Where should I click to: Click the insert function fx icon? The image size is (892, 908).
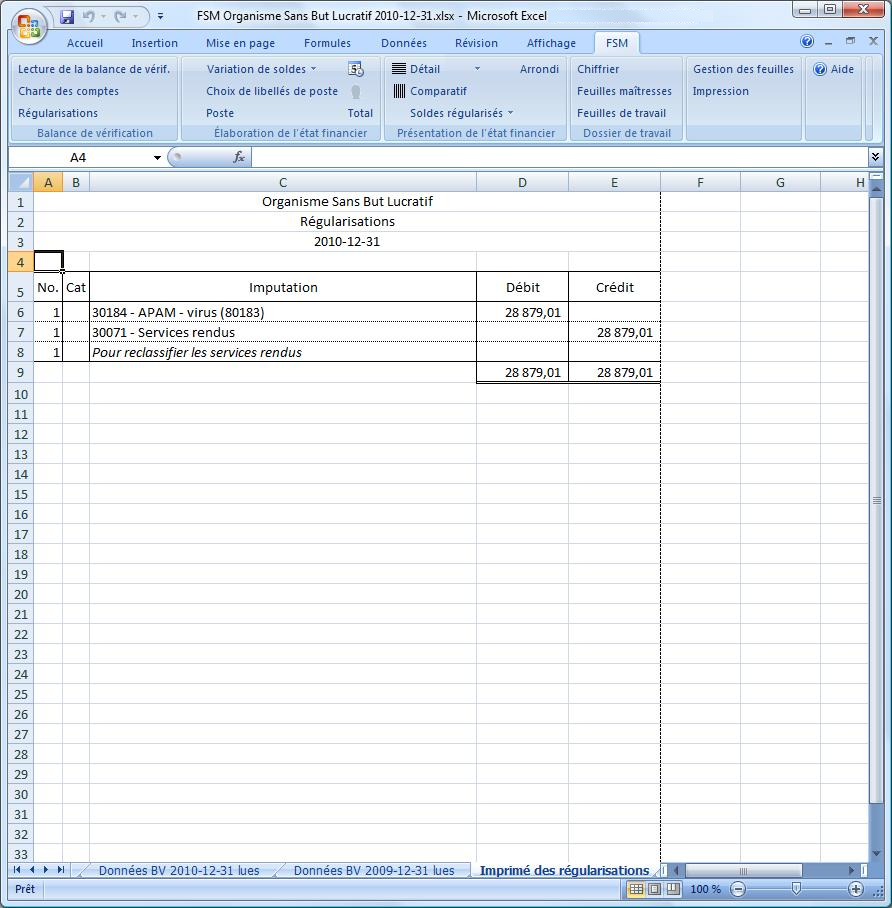(239, 157)
